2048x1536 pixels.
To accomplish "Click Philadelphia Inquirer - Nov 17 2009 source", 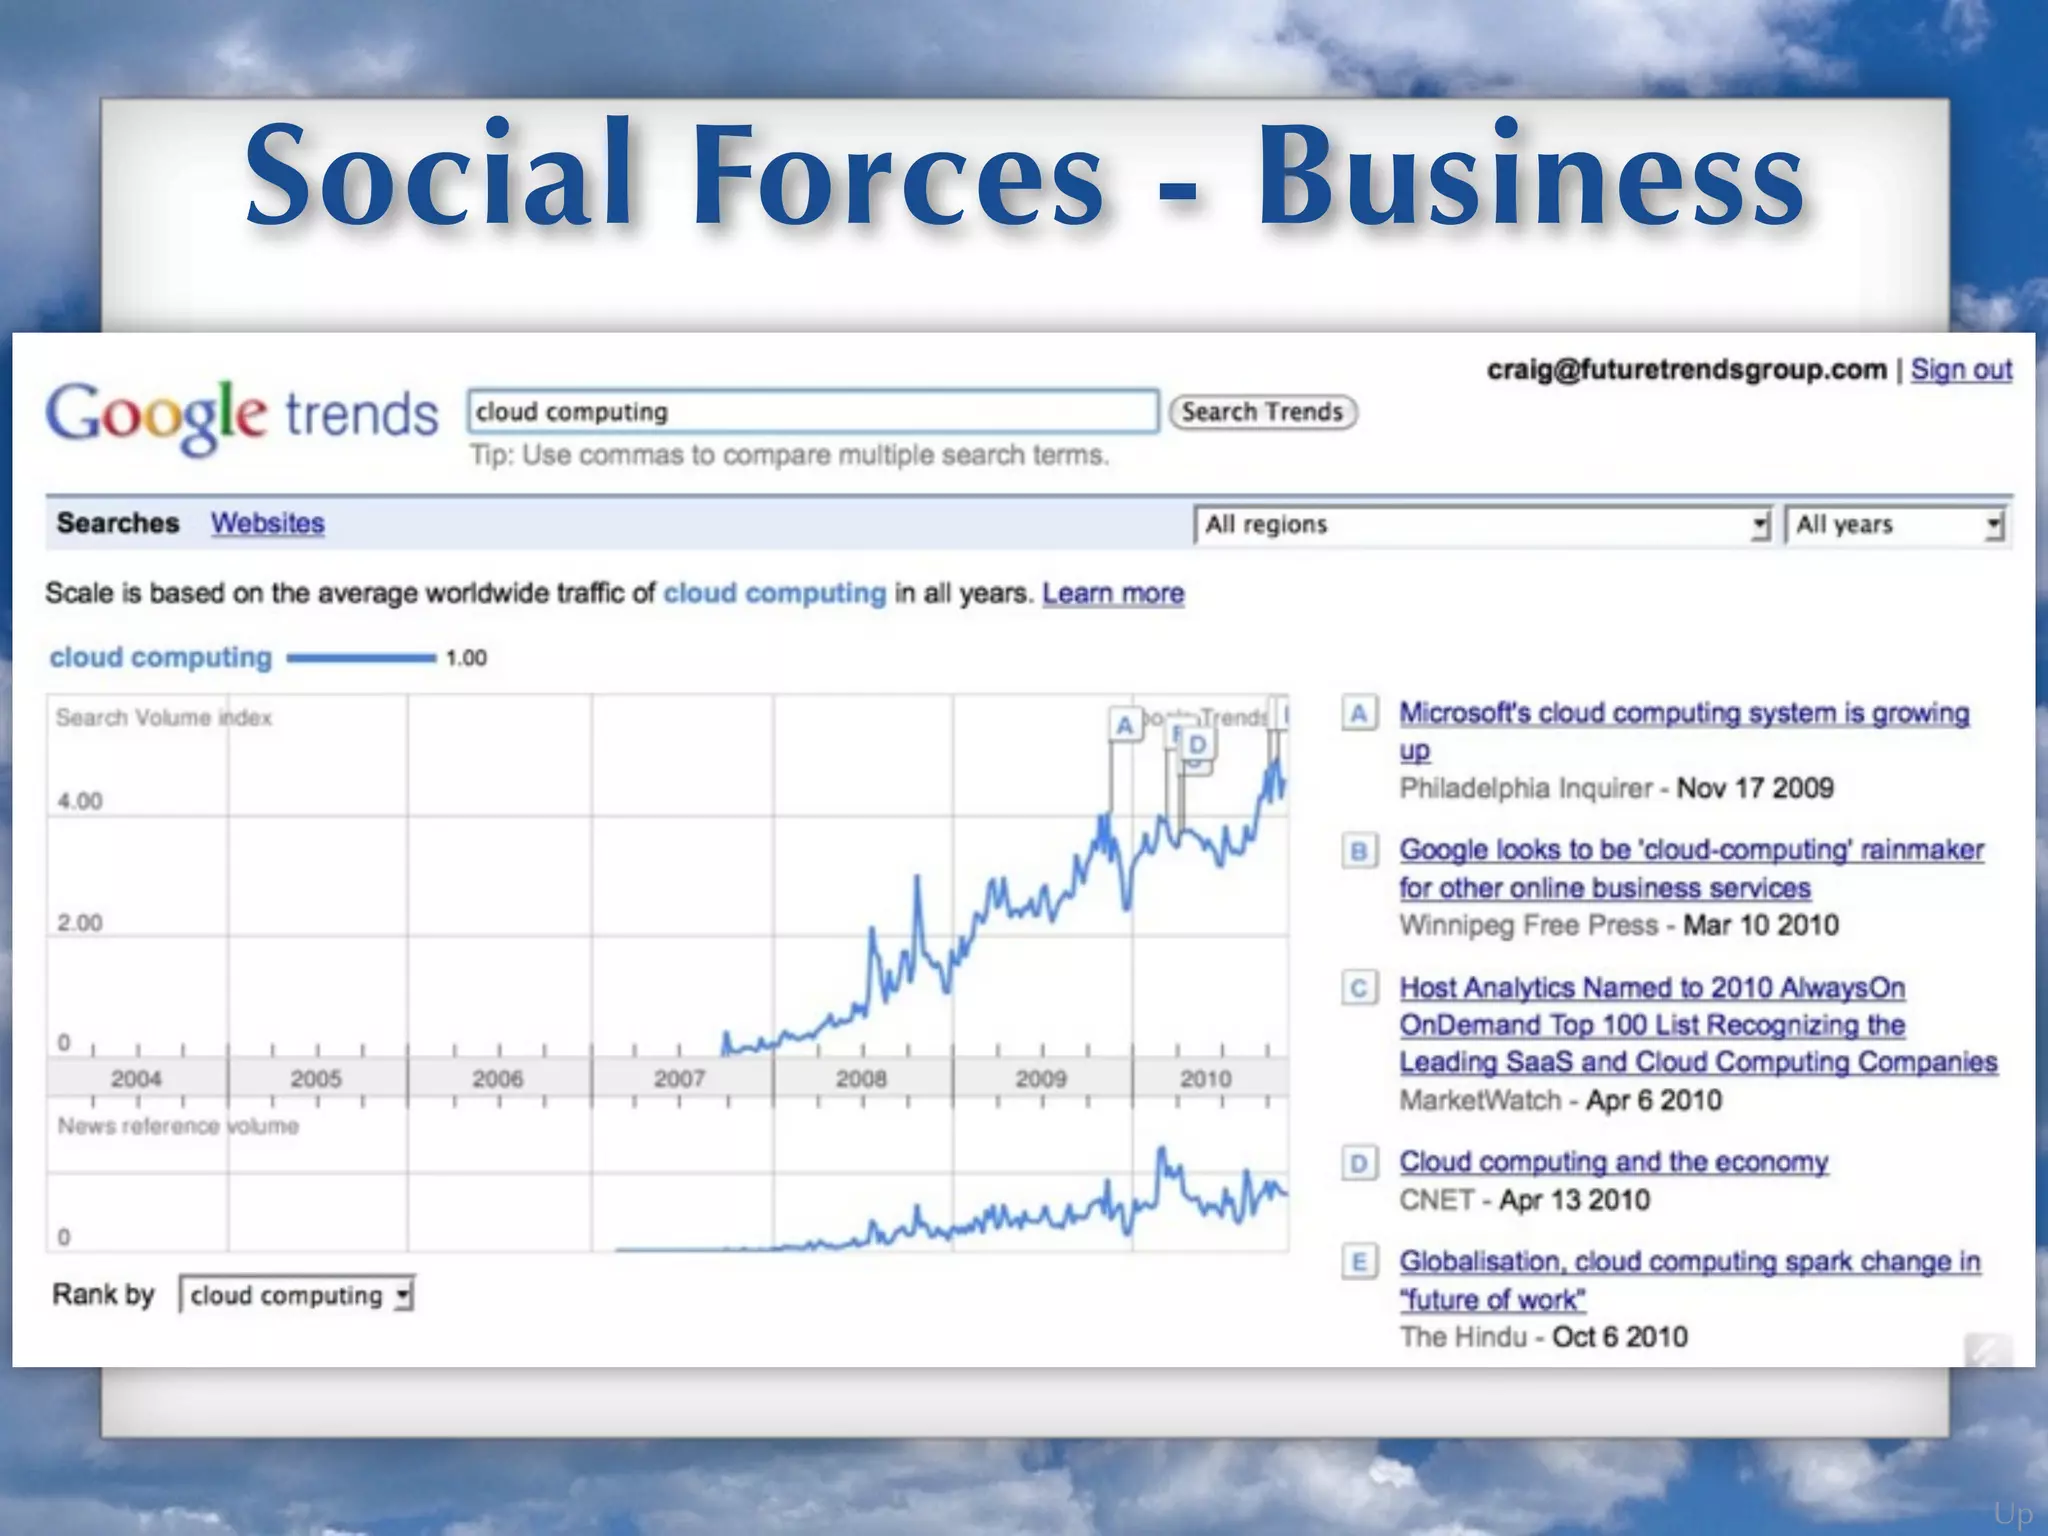I will coord(1616,788).
